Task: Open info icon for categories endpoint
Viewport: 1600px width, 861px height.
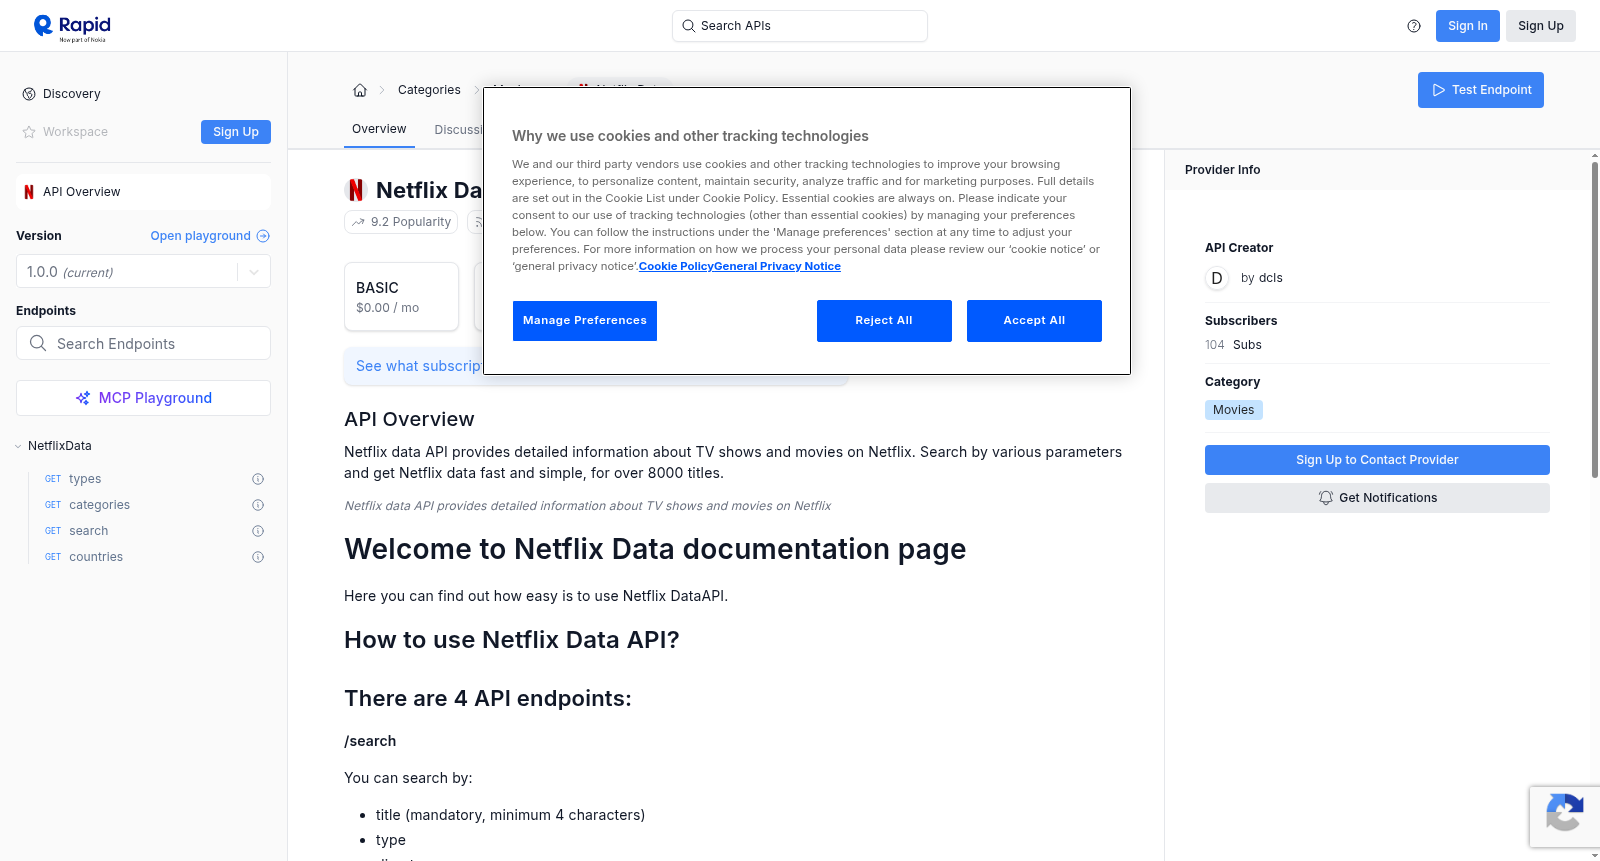Action: [x=258, y=505]
